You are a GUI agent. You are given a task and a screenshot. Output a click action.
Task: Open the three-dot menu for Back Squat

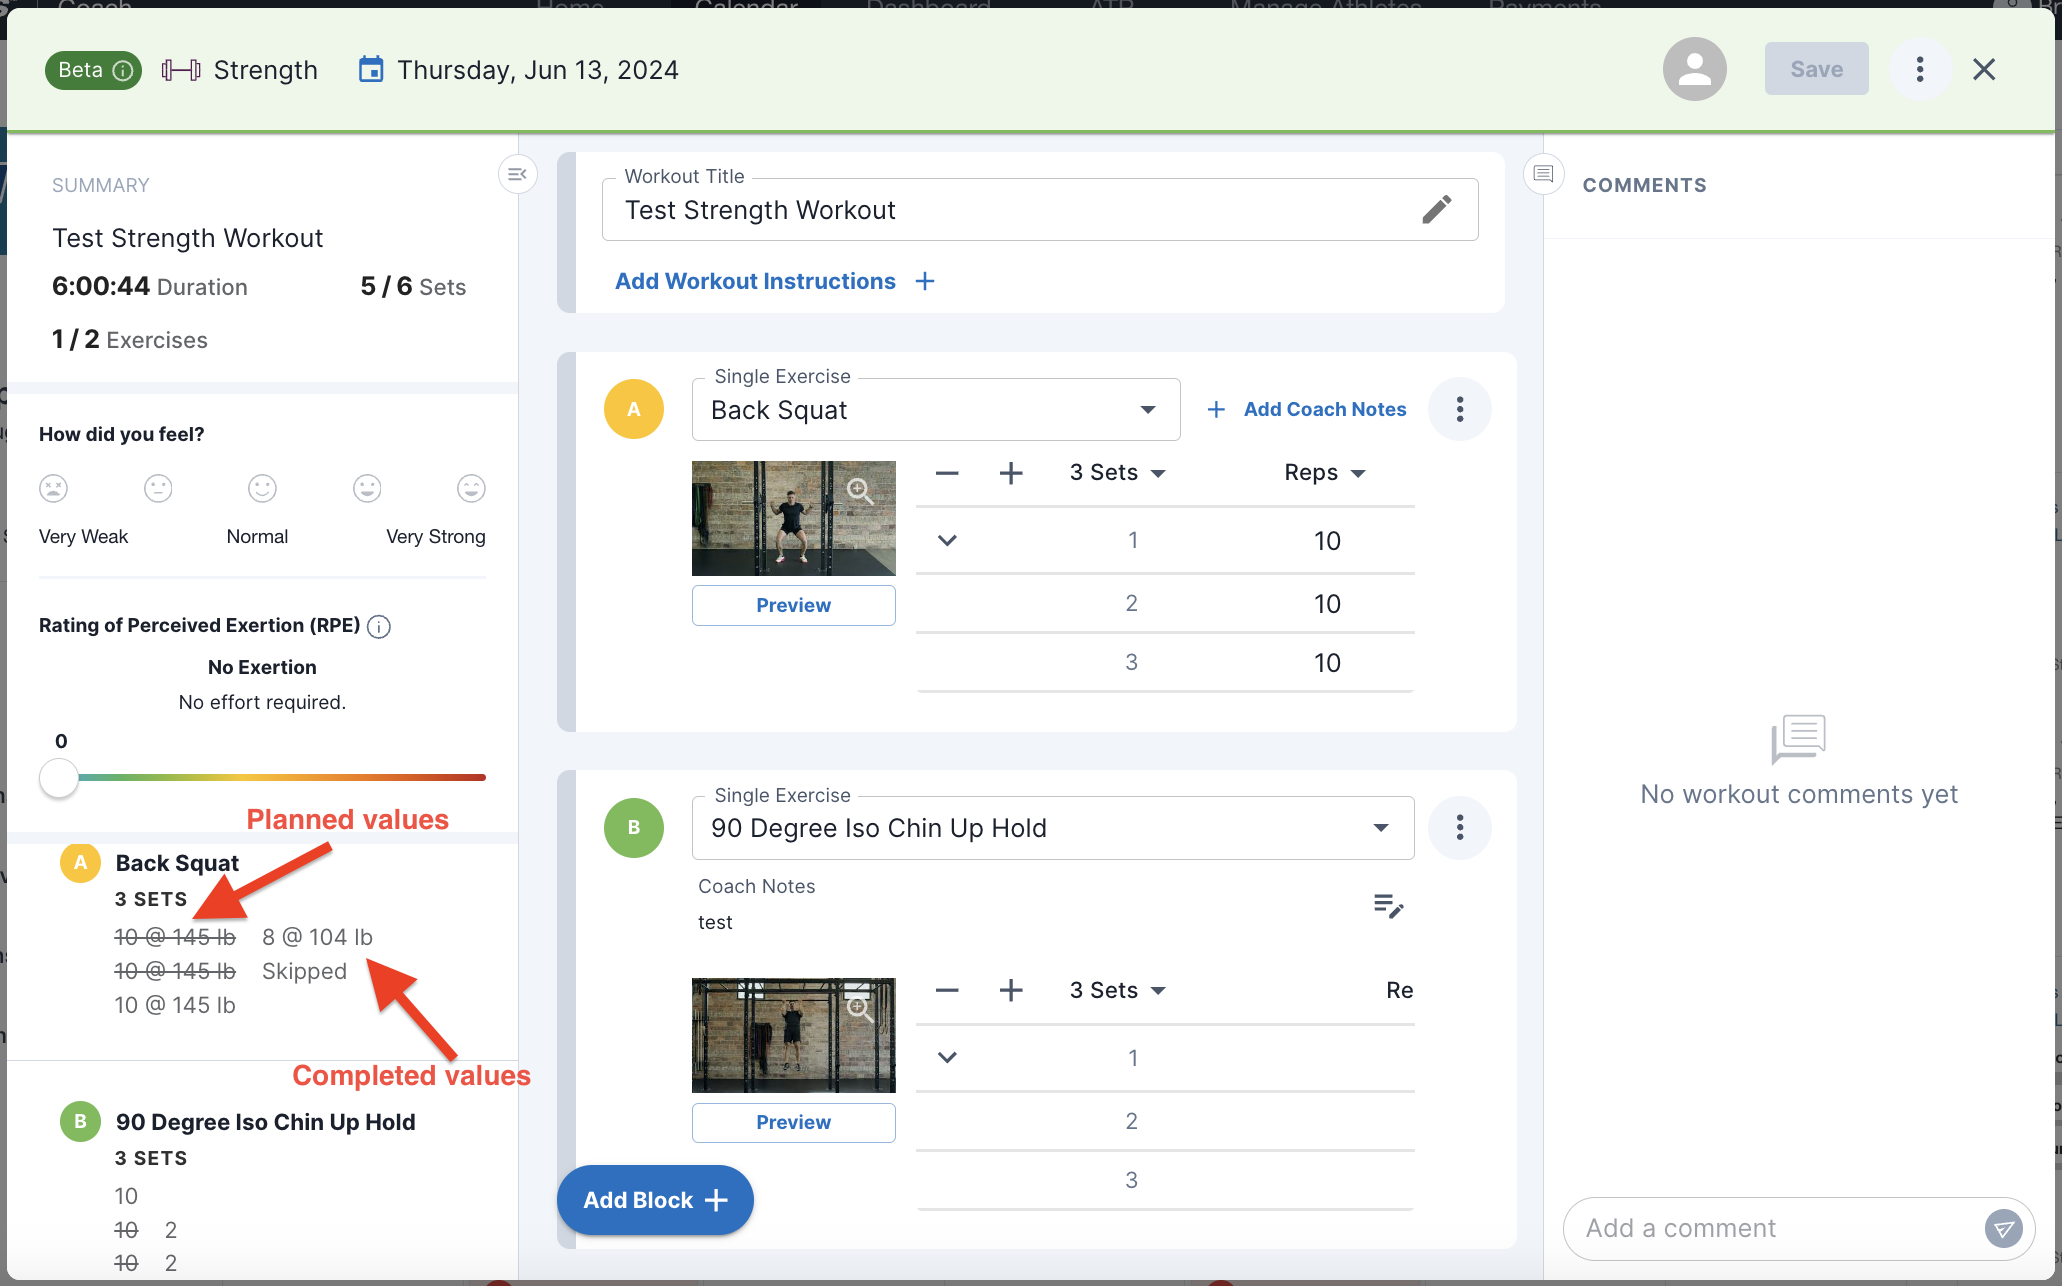[x=1459, y=409]
